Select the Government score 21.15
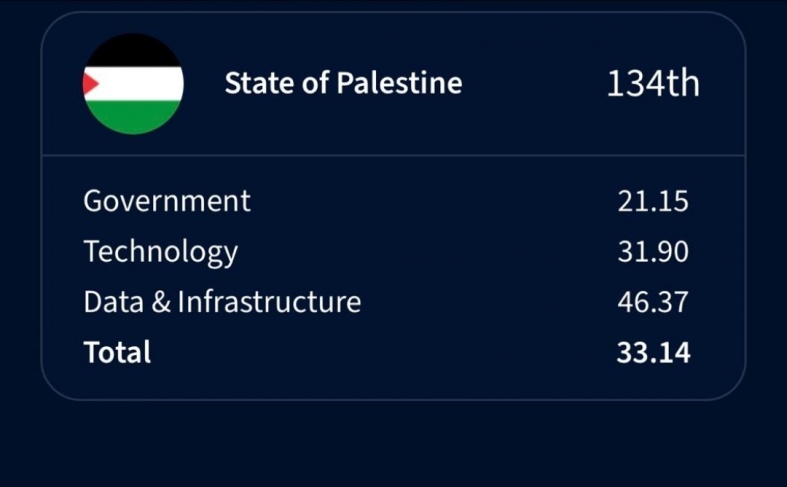This screenshot has width=787, height=487. 653,201
